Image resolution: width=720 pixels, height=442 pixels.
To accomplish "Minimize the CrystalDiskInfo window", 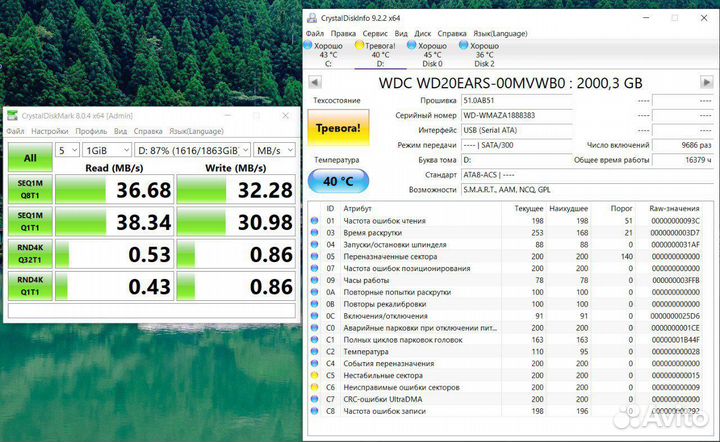I will (646, 18).
